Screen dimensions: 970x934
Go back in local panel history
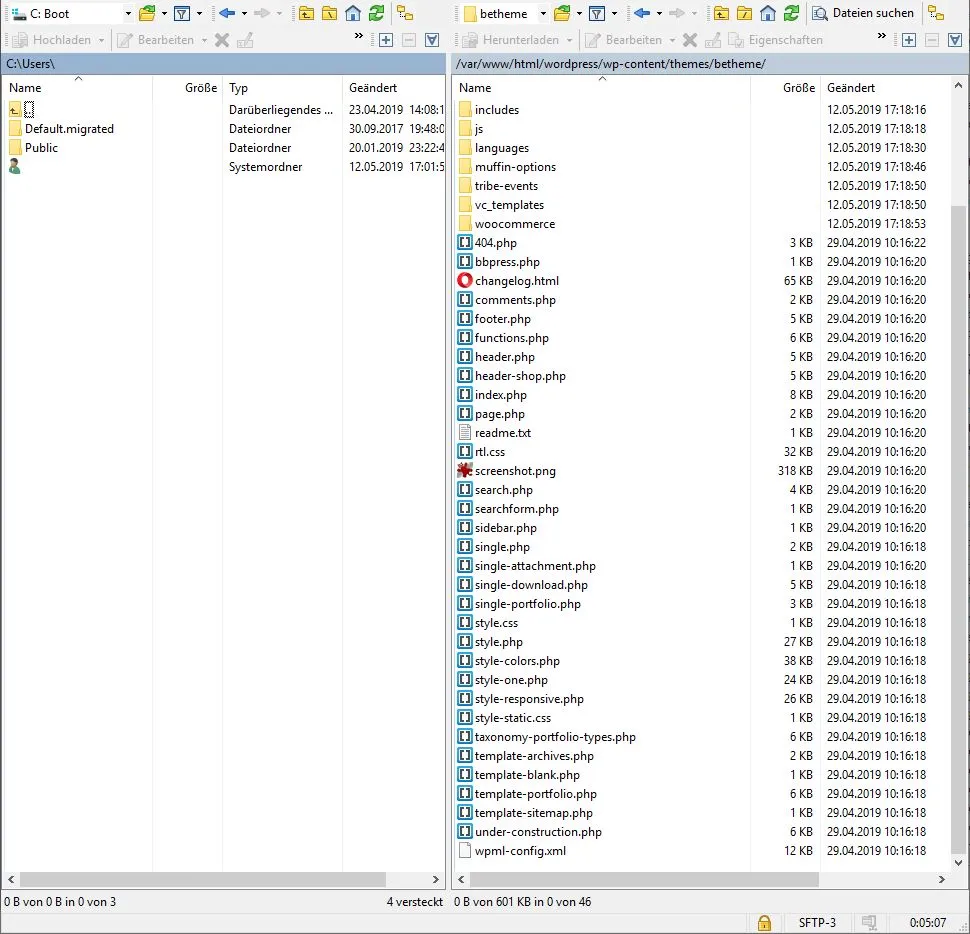[x=227, y=13]
